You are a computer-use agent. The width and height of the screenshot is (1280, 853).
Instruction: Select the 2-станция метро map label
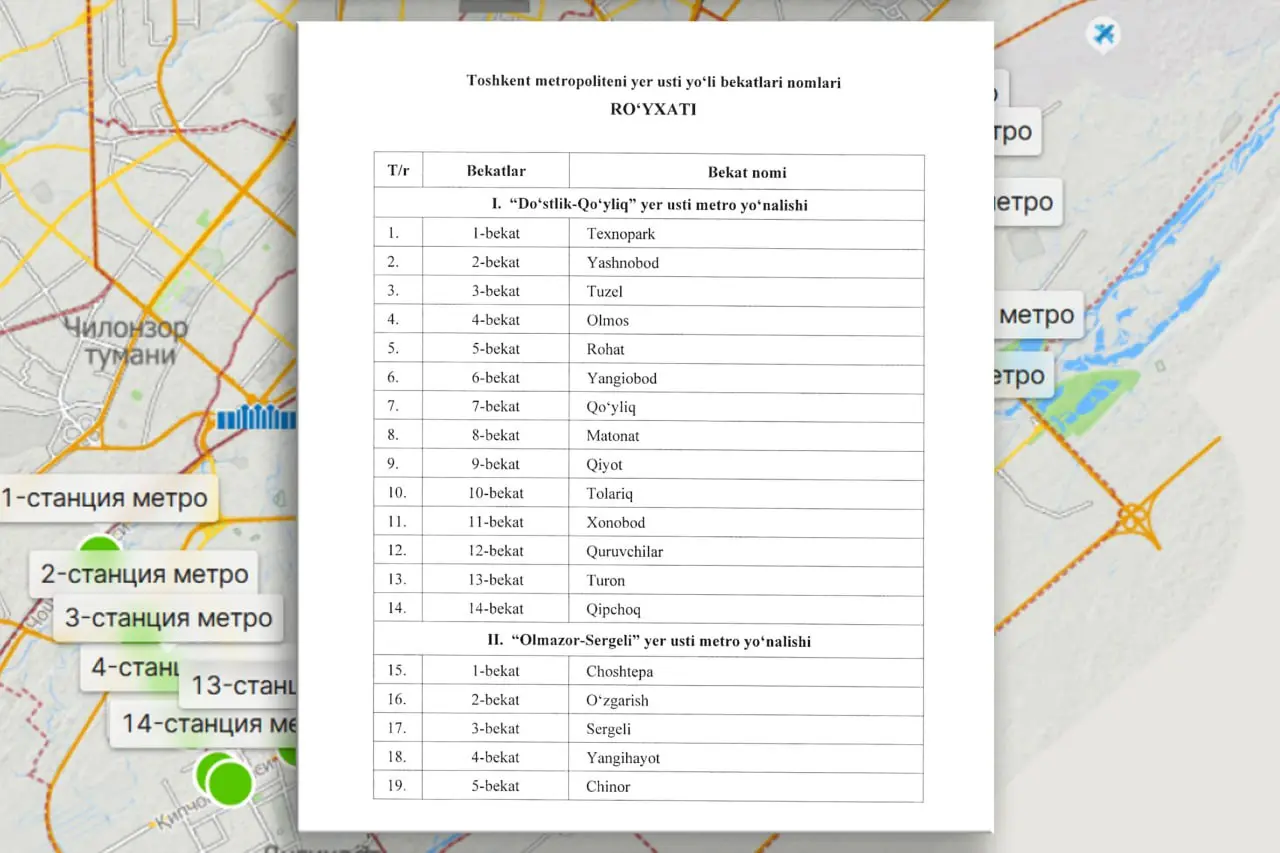click(144, 574)
